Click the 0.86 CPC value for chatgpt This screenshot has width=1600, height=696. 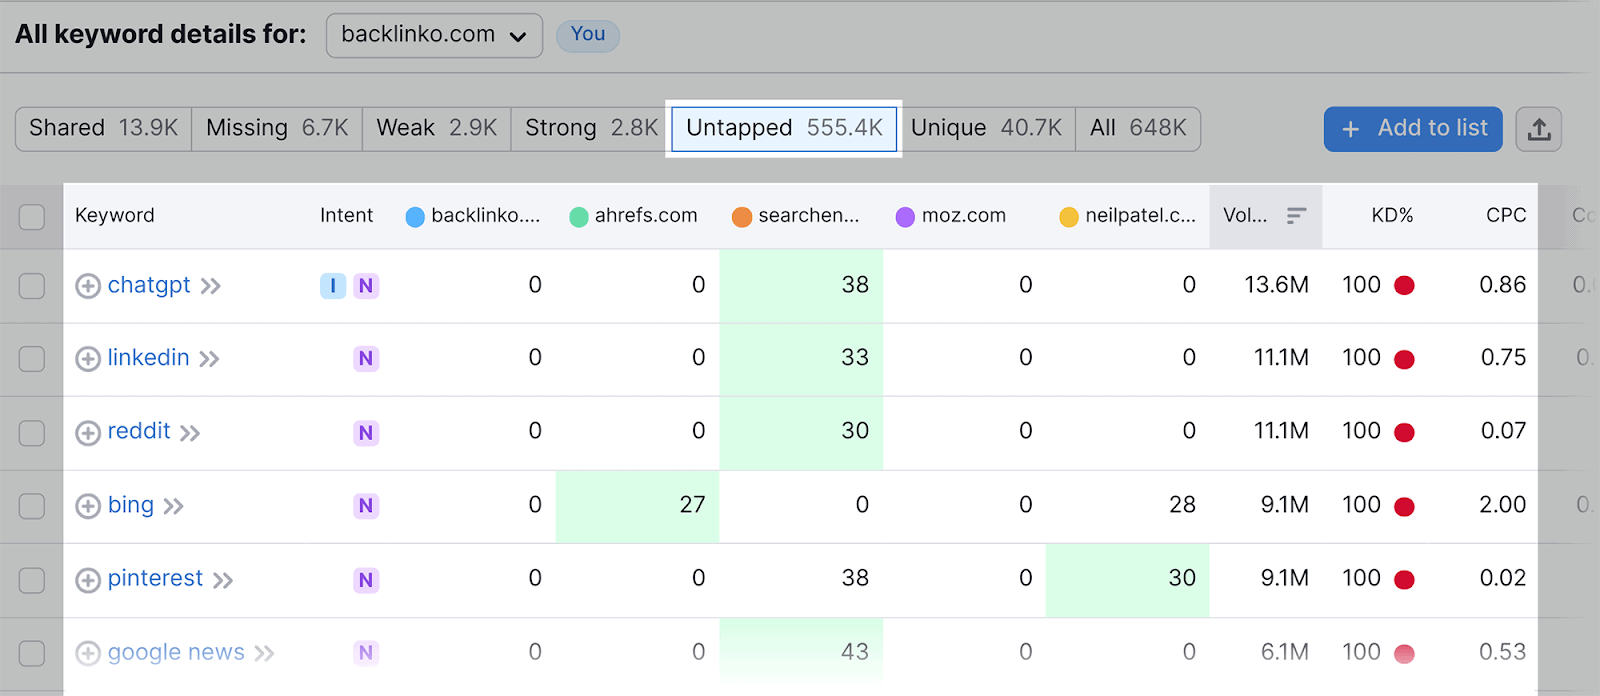click(1502, 285)
